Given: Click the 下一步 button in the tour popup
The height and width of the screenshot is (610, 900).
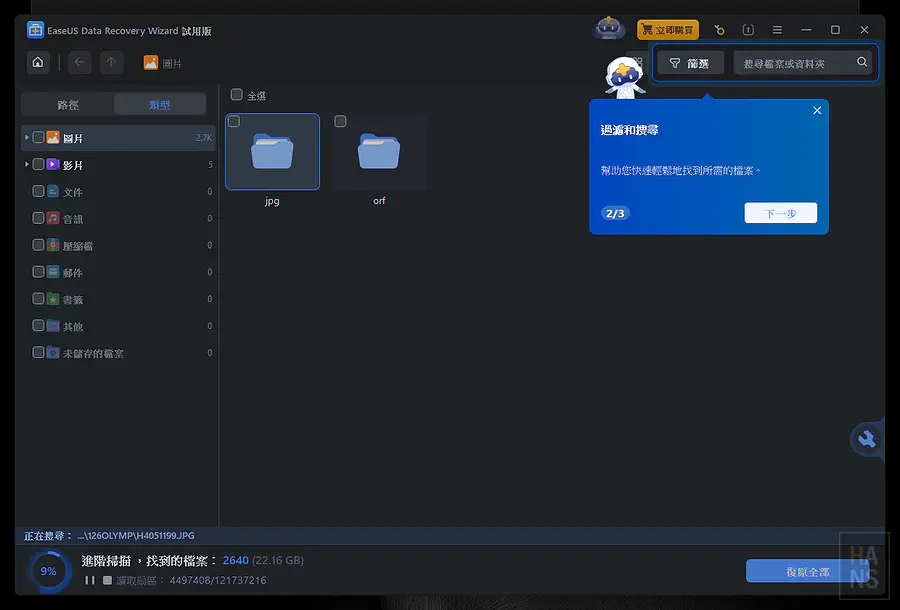Looking at the screenshot, I should 780,212.
